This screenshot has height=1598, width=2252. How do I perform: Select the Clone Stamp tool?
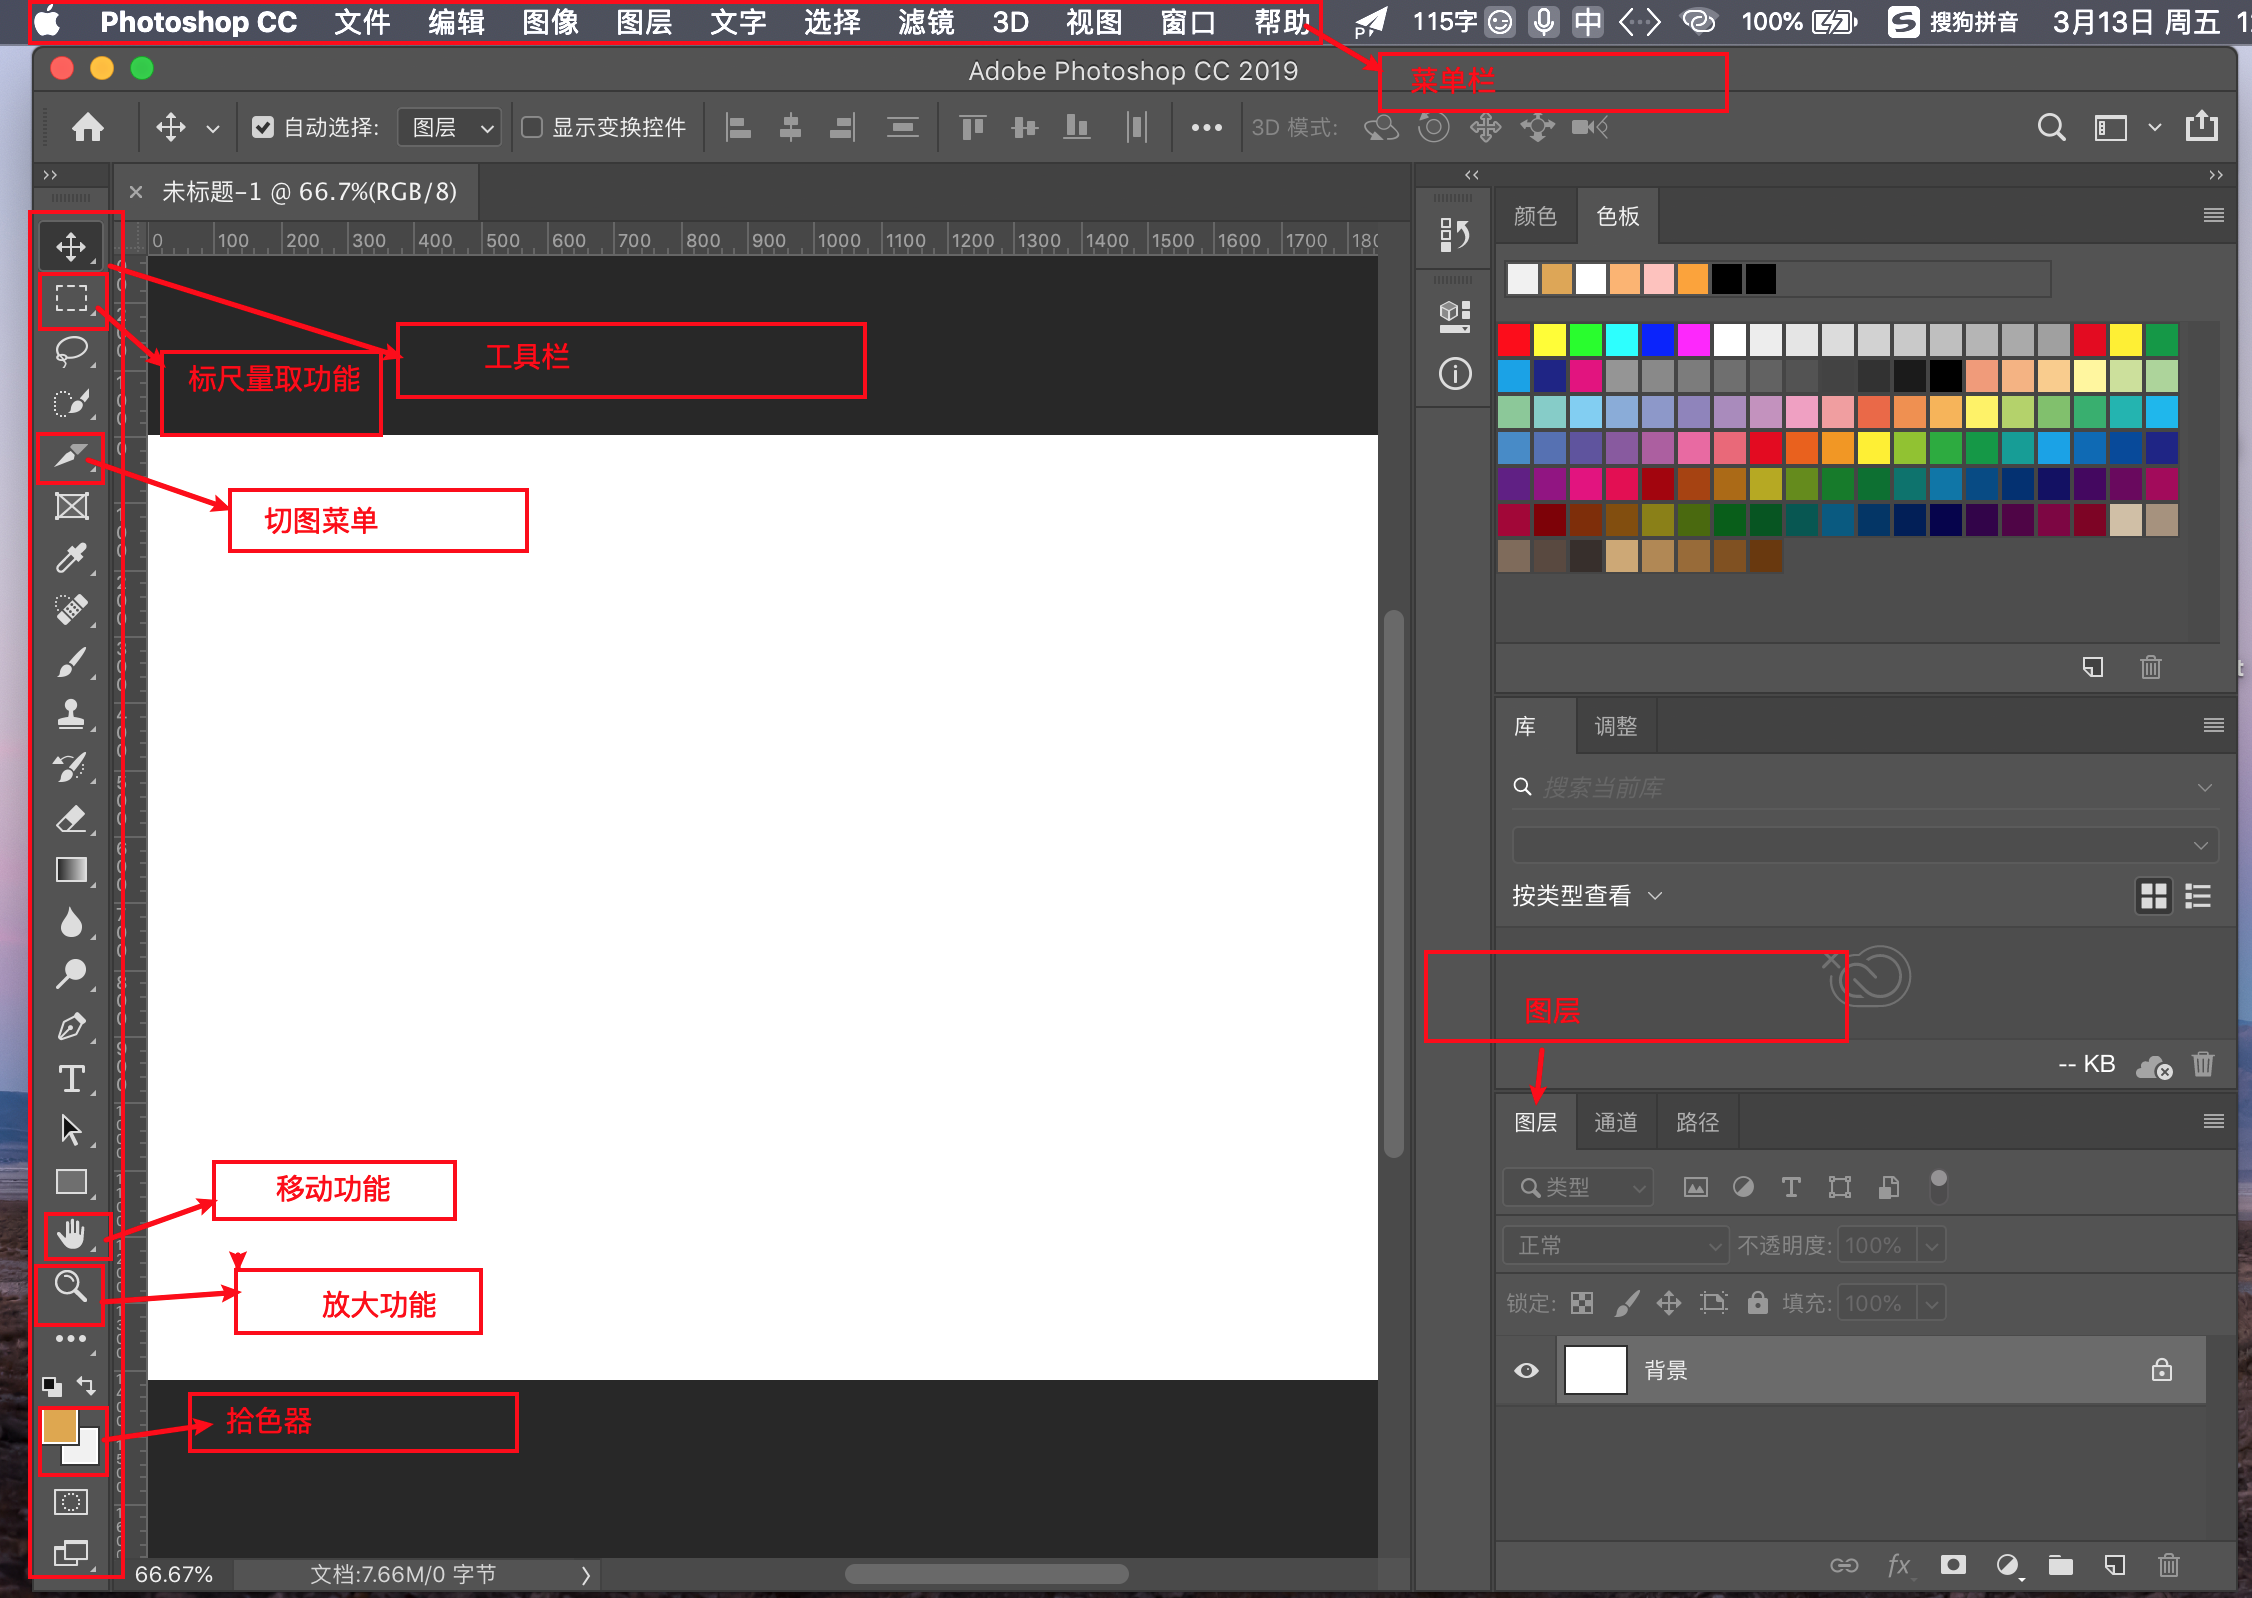coord(71,714)
